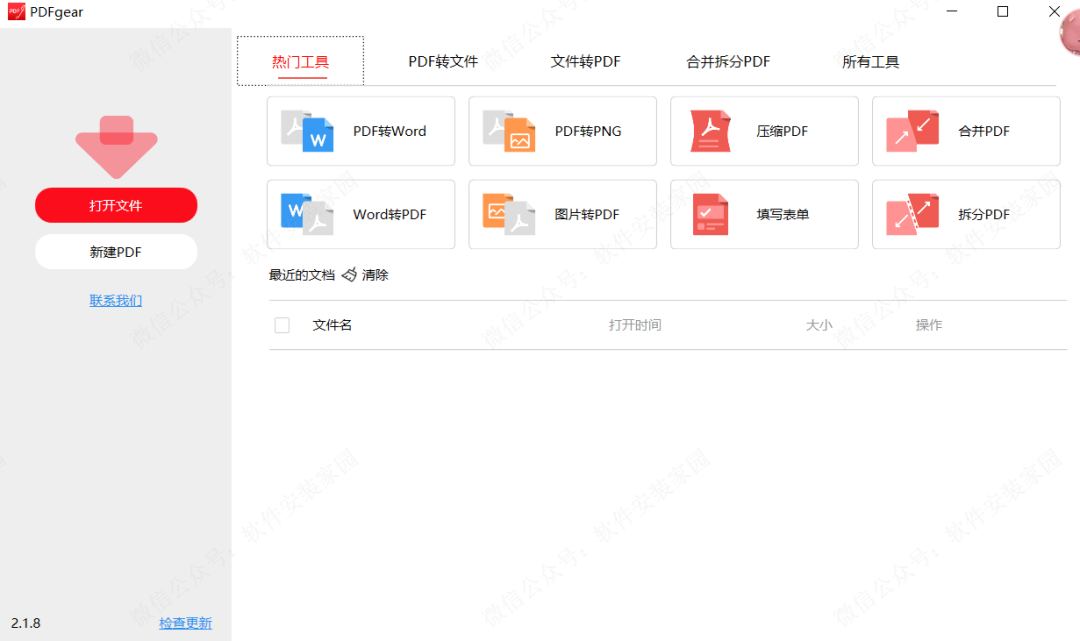Image resolution: width=1080 pixels, height=641 pixels.
Task: Click the 打开文件 button
Action: tap(116, 205)
